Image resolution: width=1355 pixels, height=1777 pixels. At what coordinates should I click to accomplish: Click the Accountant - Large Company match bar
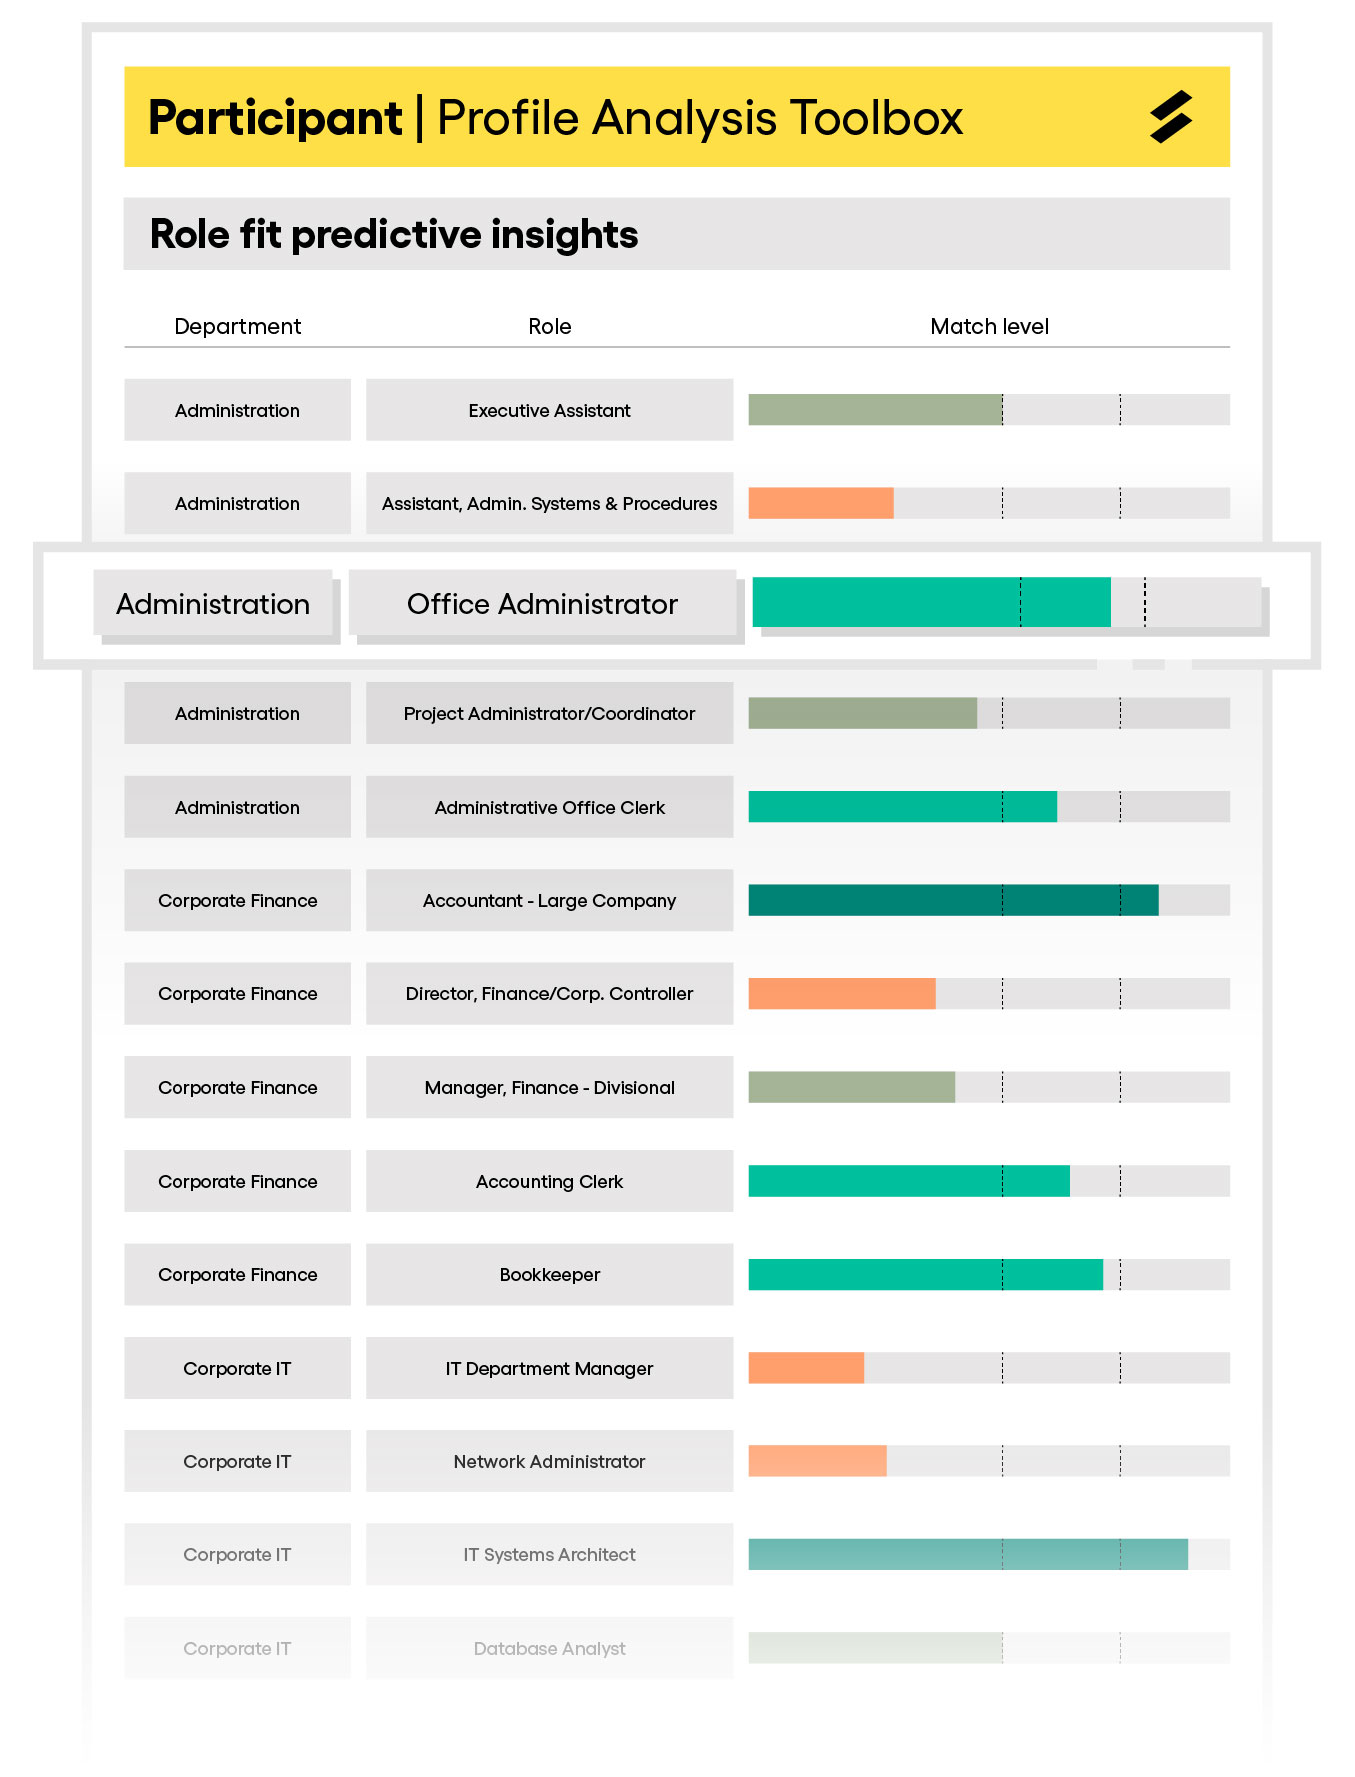pos(953,900)
